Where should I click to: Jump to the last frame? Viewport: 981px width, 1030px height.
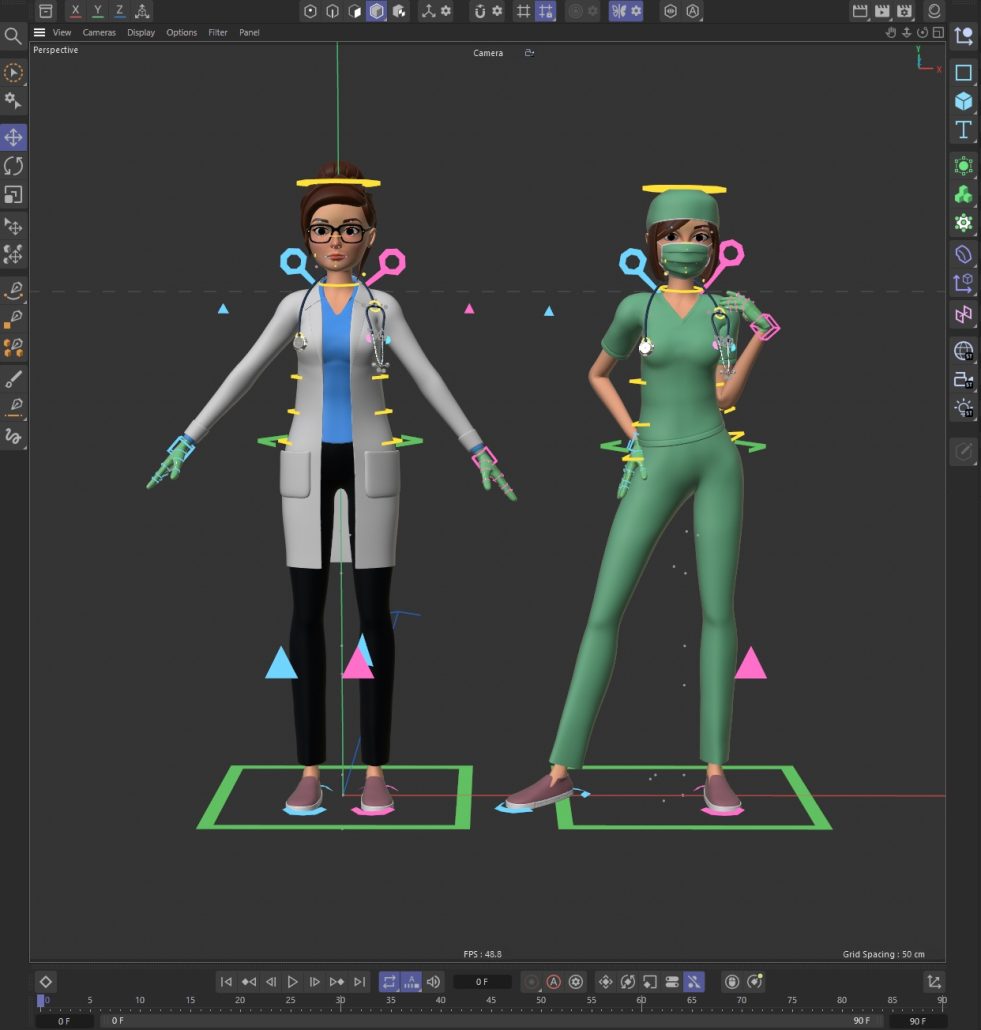(359, 981)
